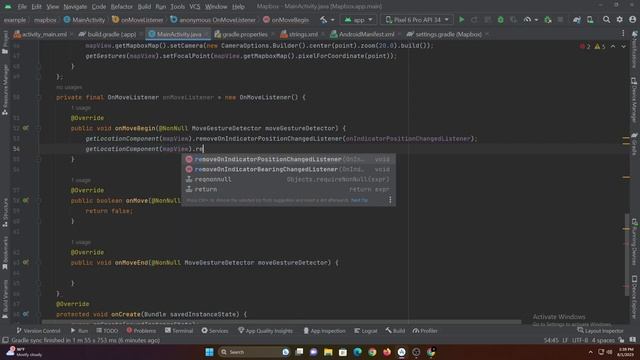The image size is (640, 360).
Task: Expand the profiler dropdown arrow in toolbar
Action: tap(536, 20)
